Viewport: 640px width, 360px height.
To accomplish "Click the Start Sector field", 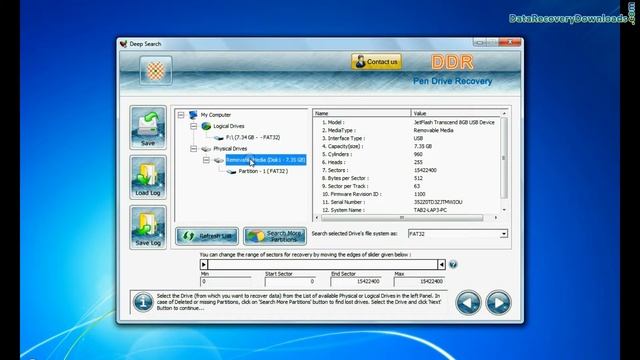I will pos(290,281).
